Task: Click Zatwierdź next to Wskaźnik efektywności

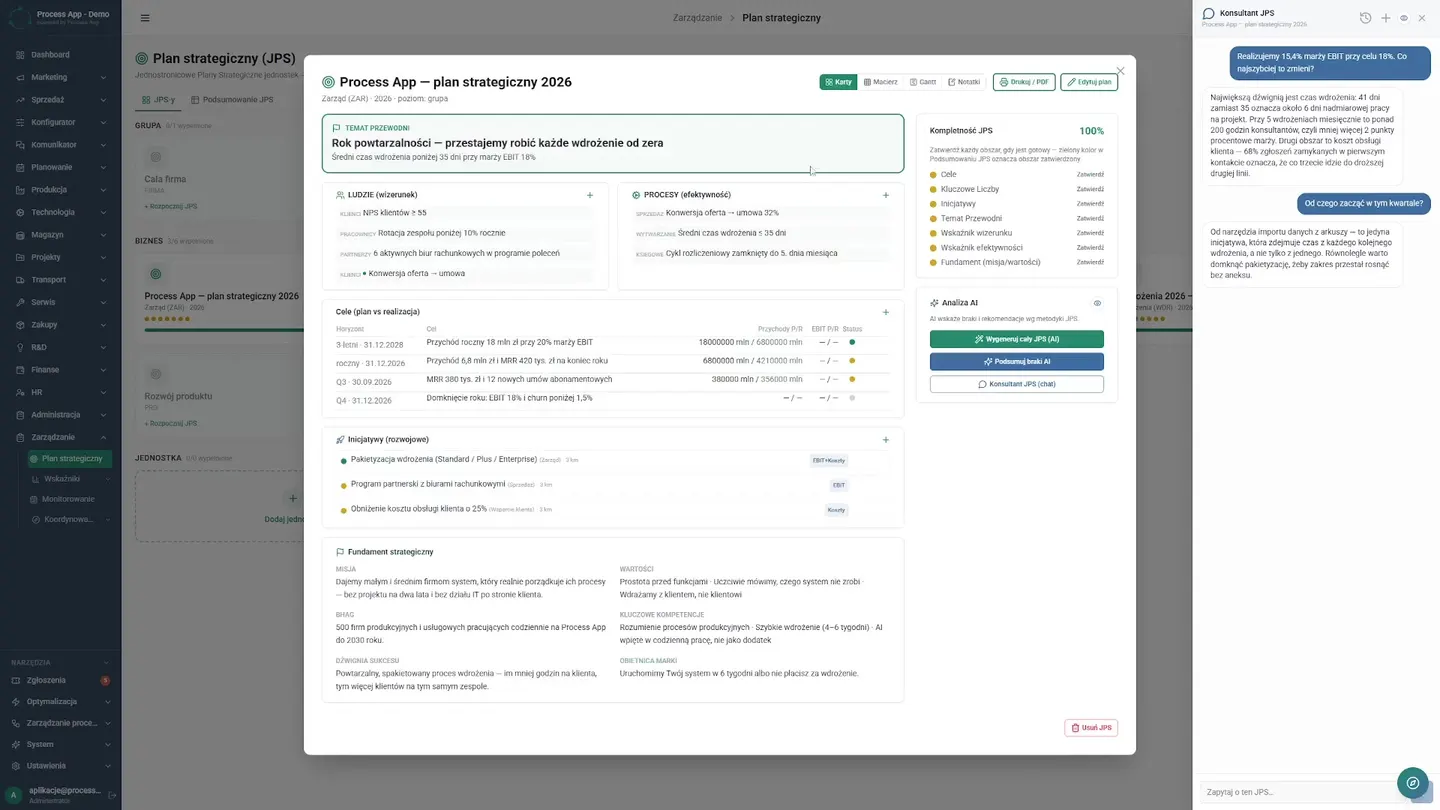Action: (1090, 247)
